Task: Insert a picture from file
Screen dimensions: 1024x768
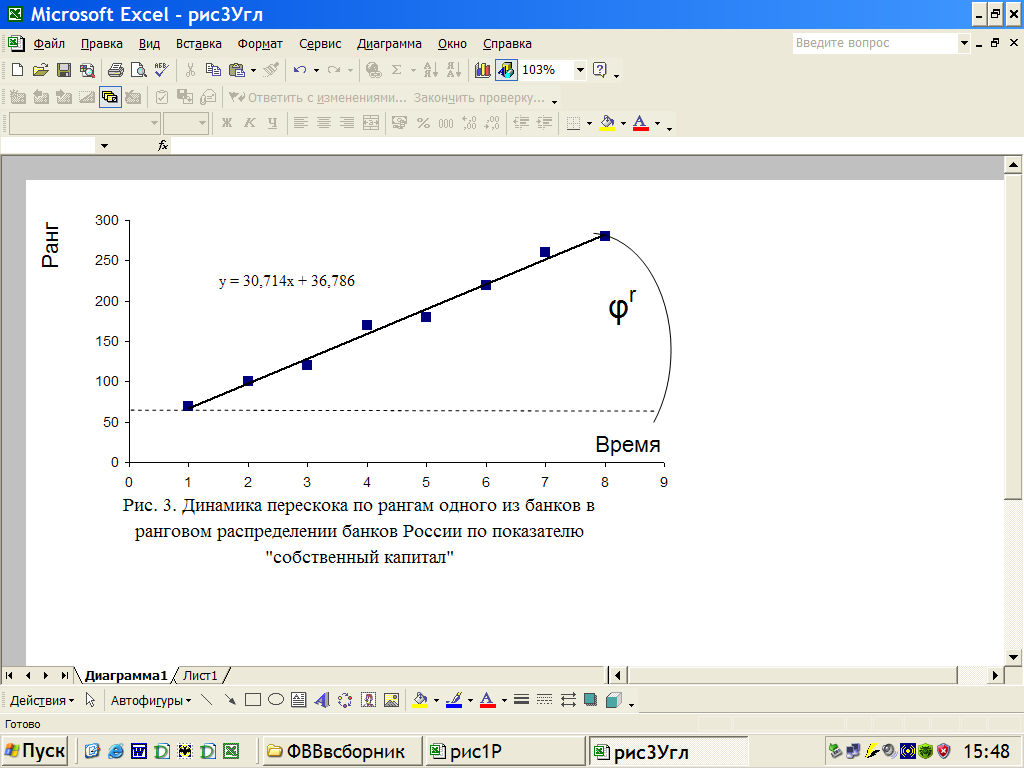Action: (391, 700)
